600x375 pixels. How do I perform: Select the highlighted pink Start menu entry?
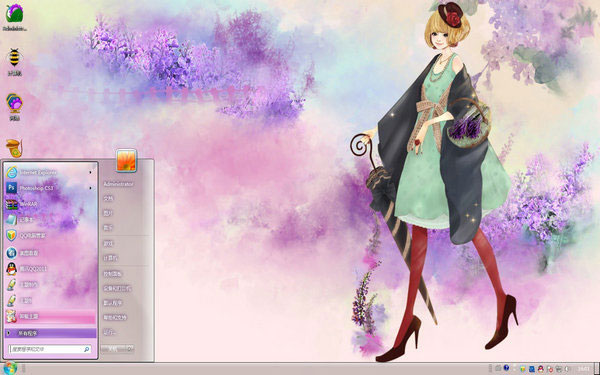(x=50, y=316)
